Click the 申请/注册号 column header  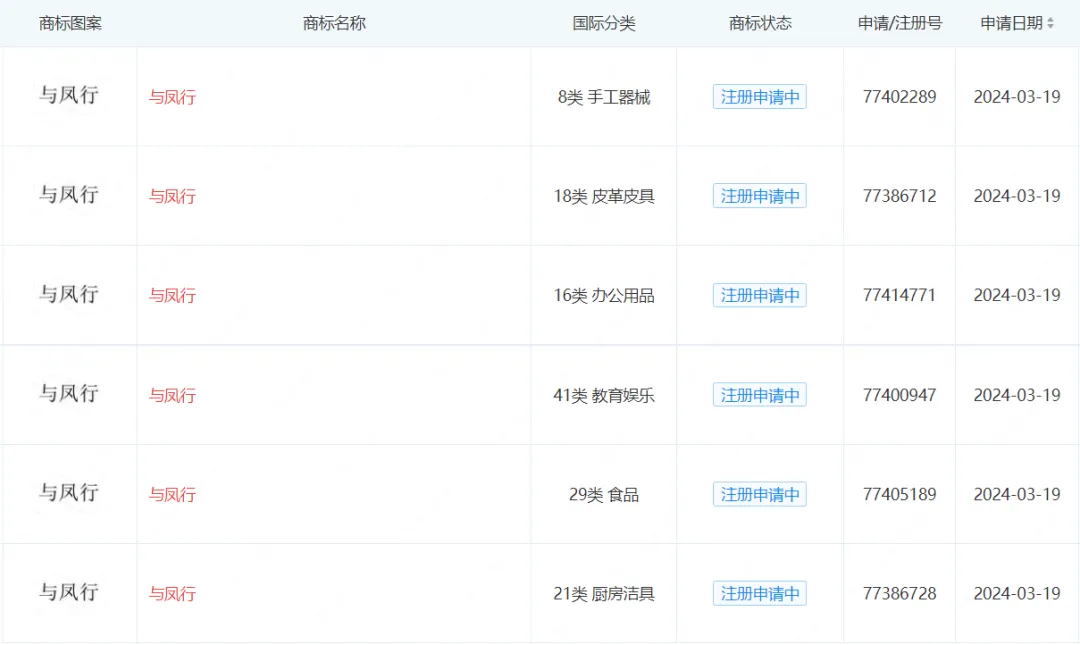900,23
